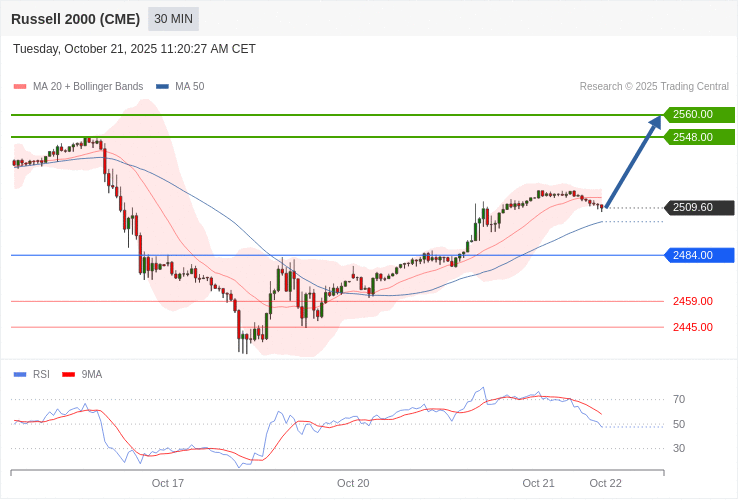Click the blue upward forecast arrow head

[x=655, y=123]
